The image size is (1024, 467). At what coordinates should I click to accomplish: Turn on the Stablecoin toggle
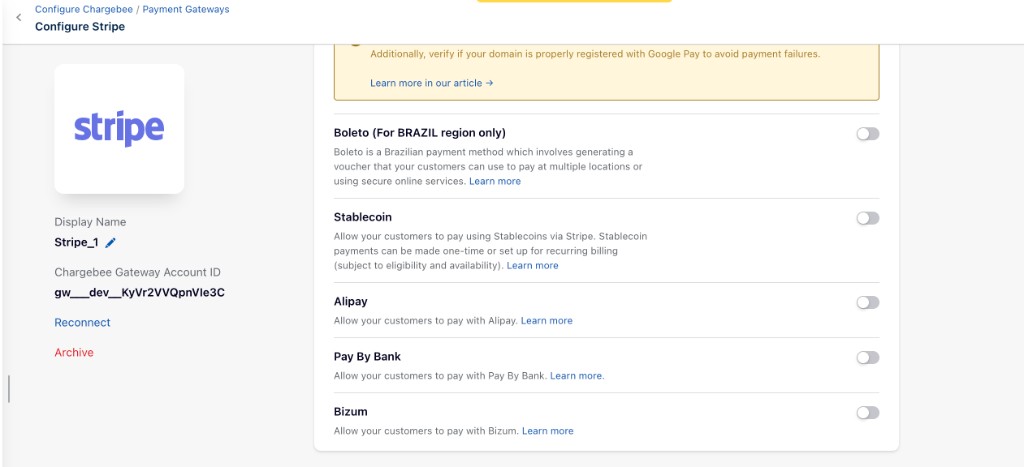(x=868, y=218)
